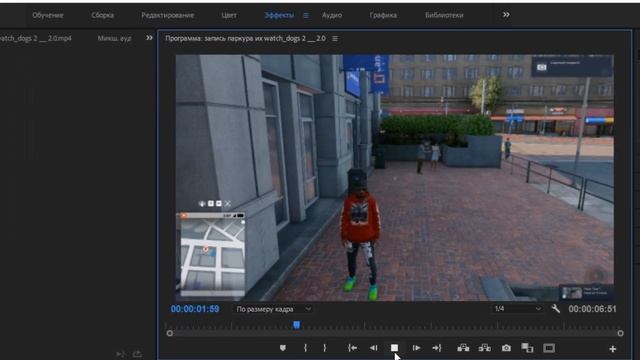Open the Цвет workspace tab
This screenshot has height=360, width=640.
coord(229,15)
